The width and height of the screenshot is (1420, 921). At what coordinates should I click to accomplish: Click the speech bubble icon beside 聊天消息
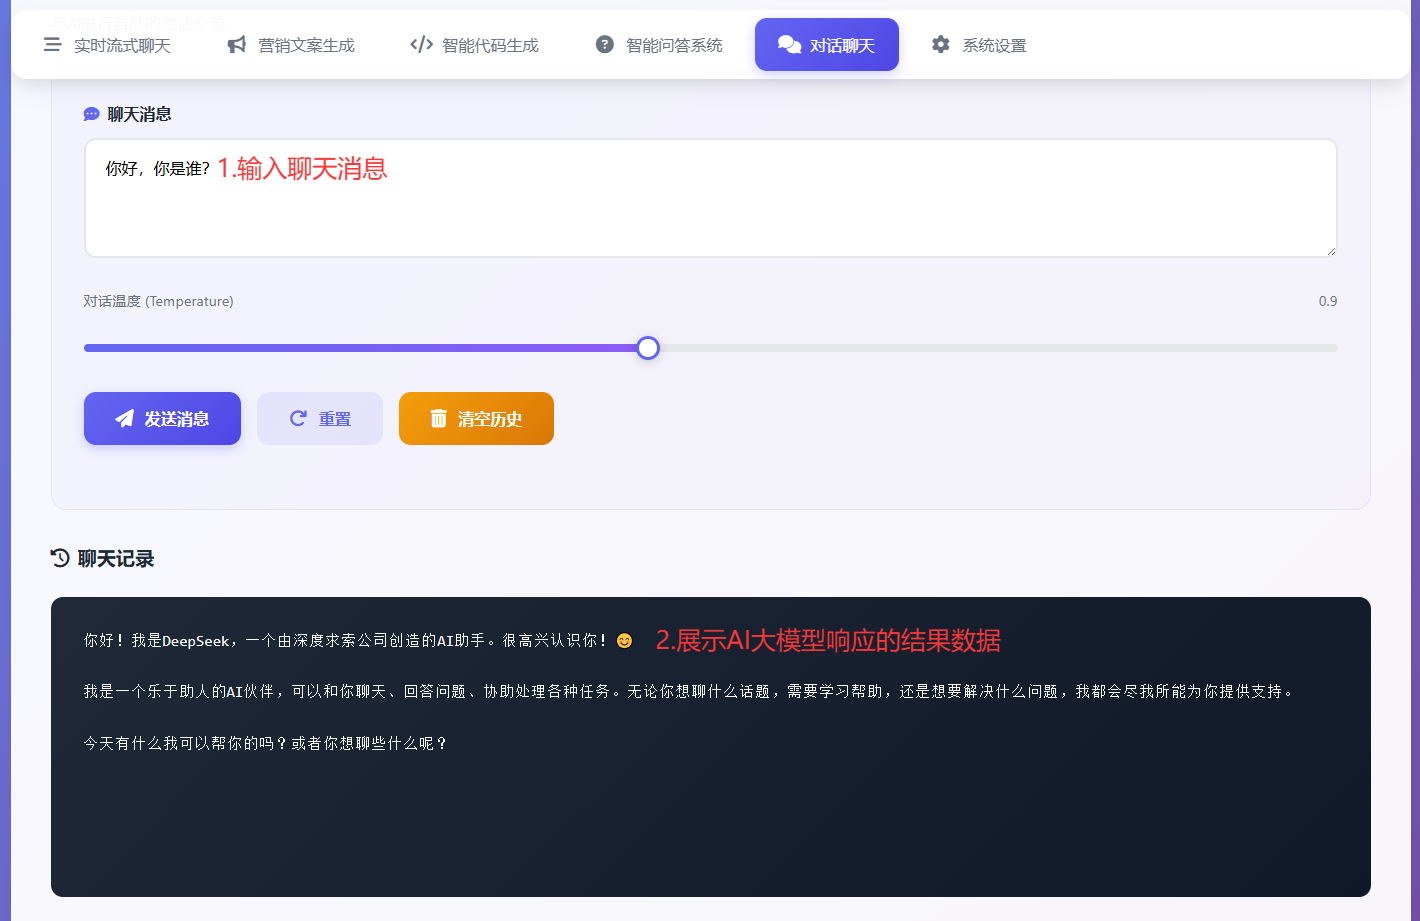(x=91, y=115)
